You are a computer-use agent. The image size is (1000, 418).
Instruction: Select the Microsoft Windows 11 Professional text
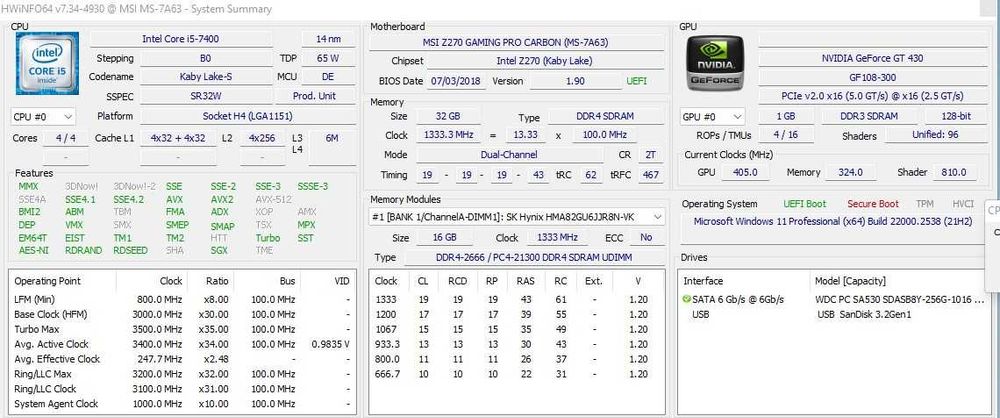833,221
